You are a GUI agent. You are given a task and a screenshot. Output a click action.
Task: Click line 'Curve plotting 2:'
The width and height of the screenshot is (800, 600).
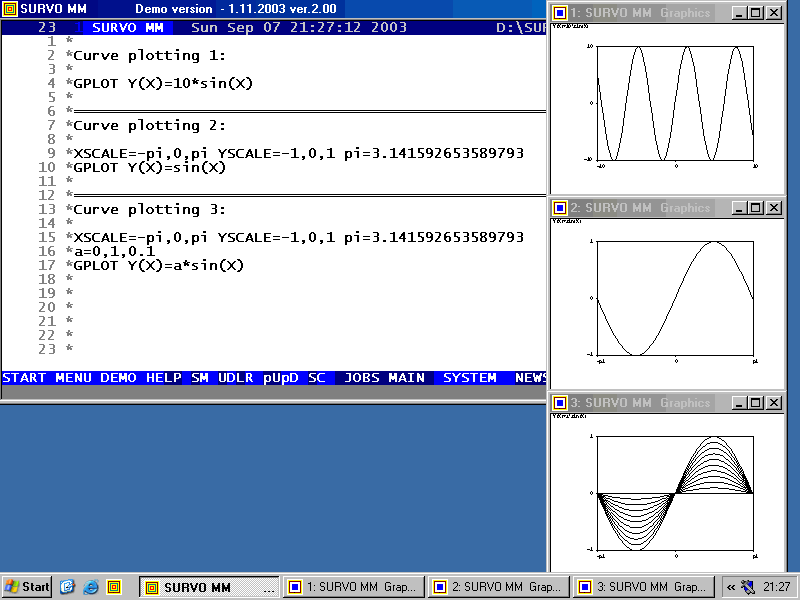coord(149,126)
